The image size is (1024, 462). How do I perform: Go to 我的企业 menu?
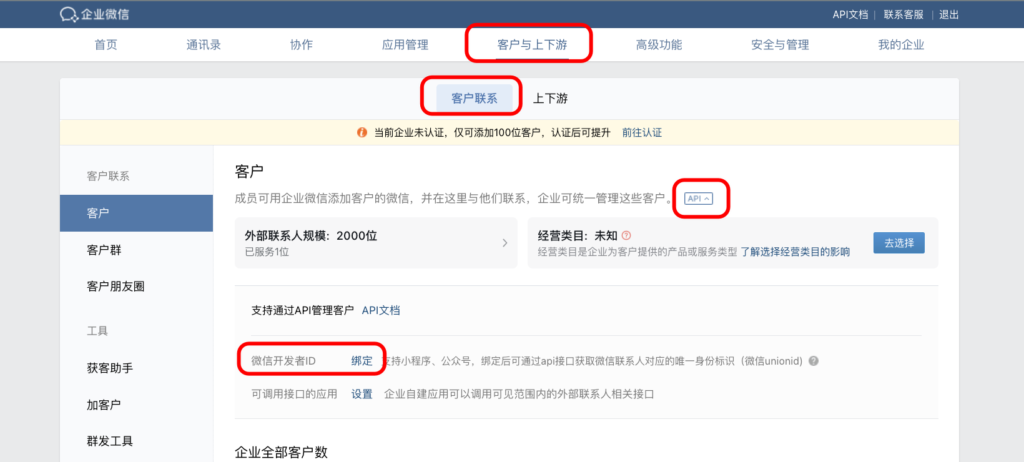tap(901, 45)
